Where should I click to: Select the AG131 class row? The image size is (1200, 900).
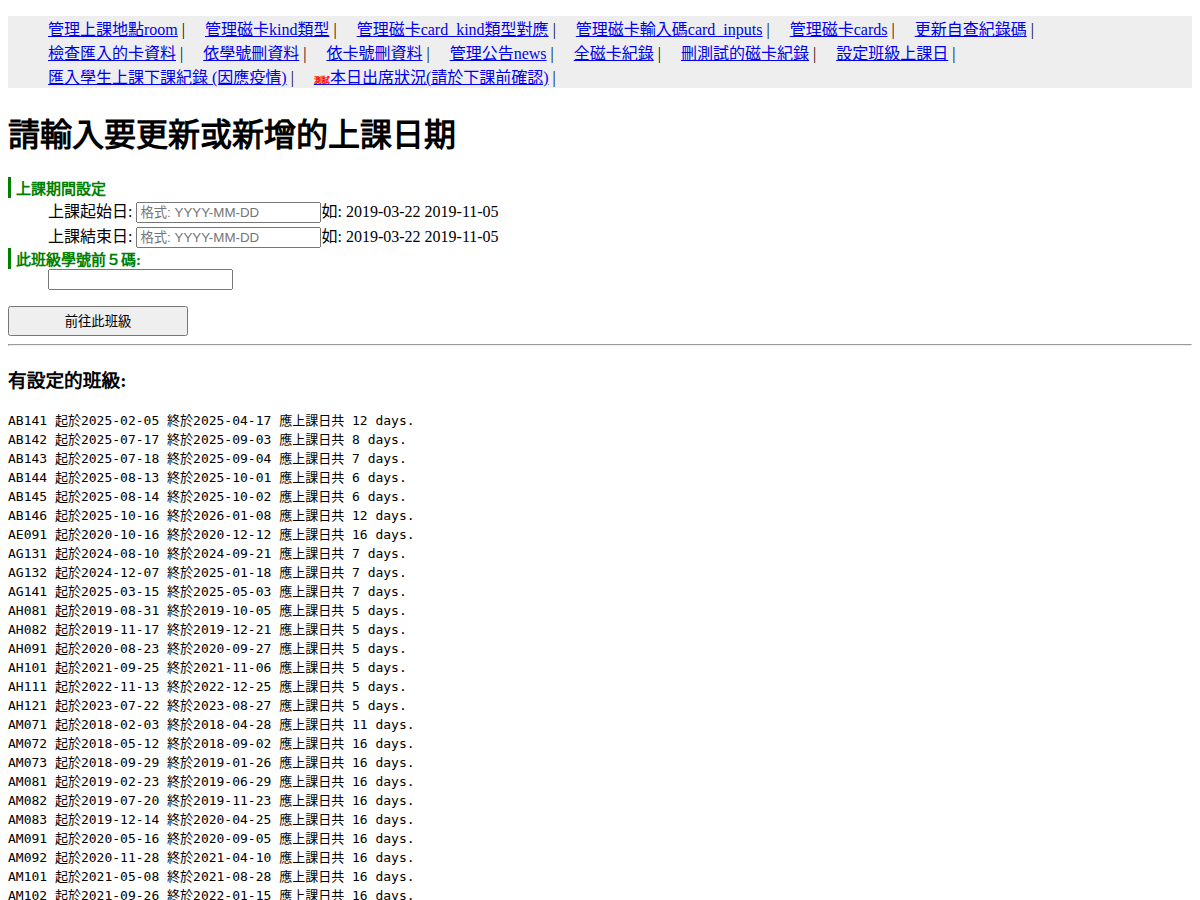tap(207, 554)
